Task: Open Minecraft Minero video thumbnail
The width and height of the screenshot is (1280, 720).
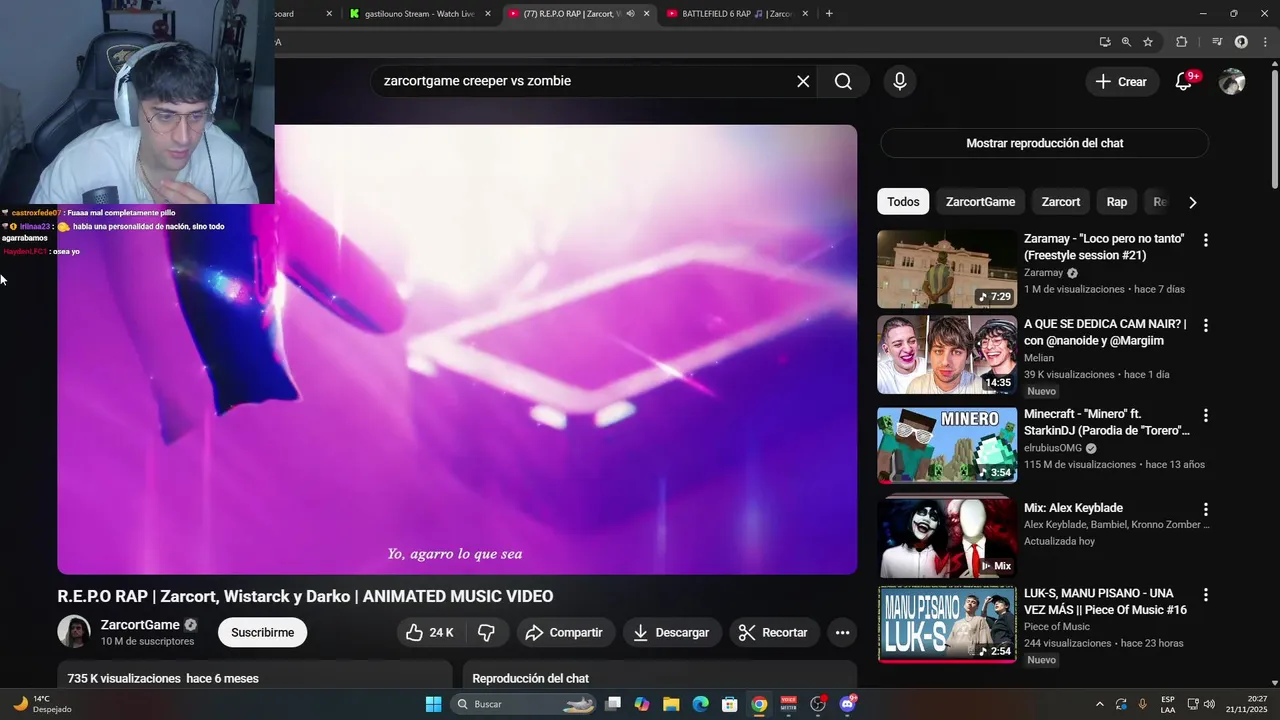Action: click(x=947, y=444)
